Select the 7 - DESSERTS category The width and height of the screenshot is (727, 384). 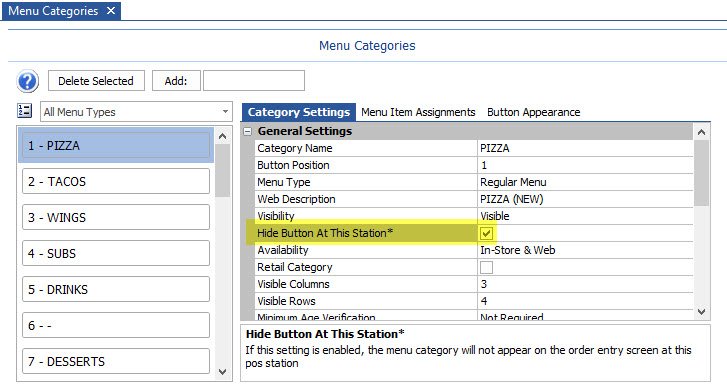116,361
